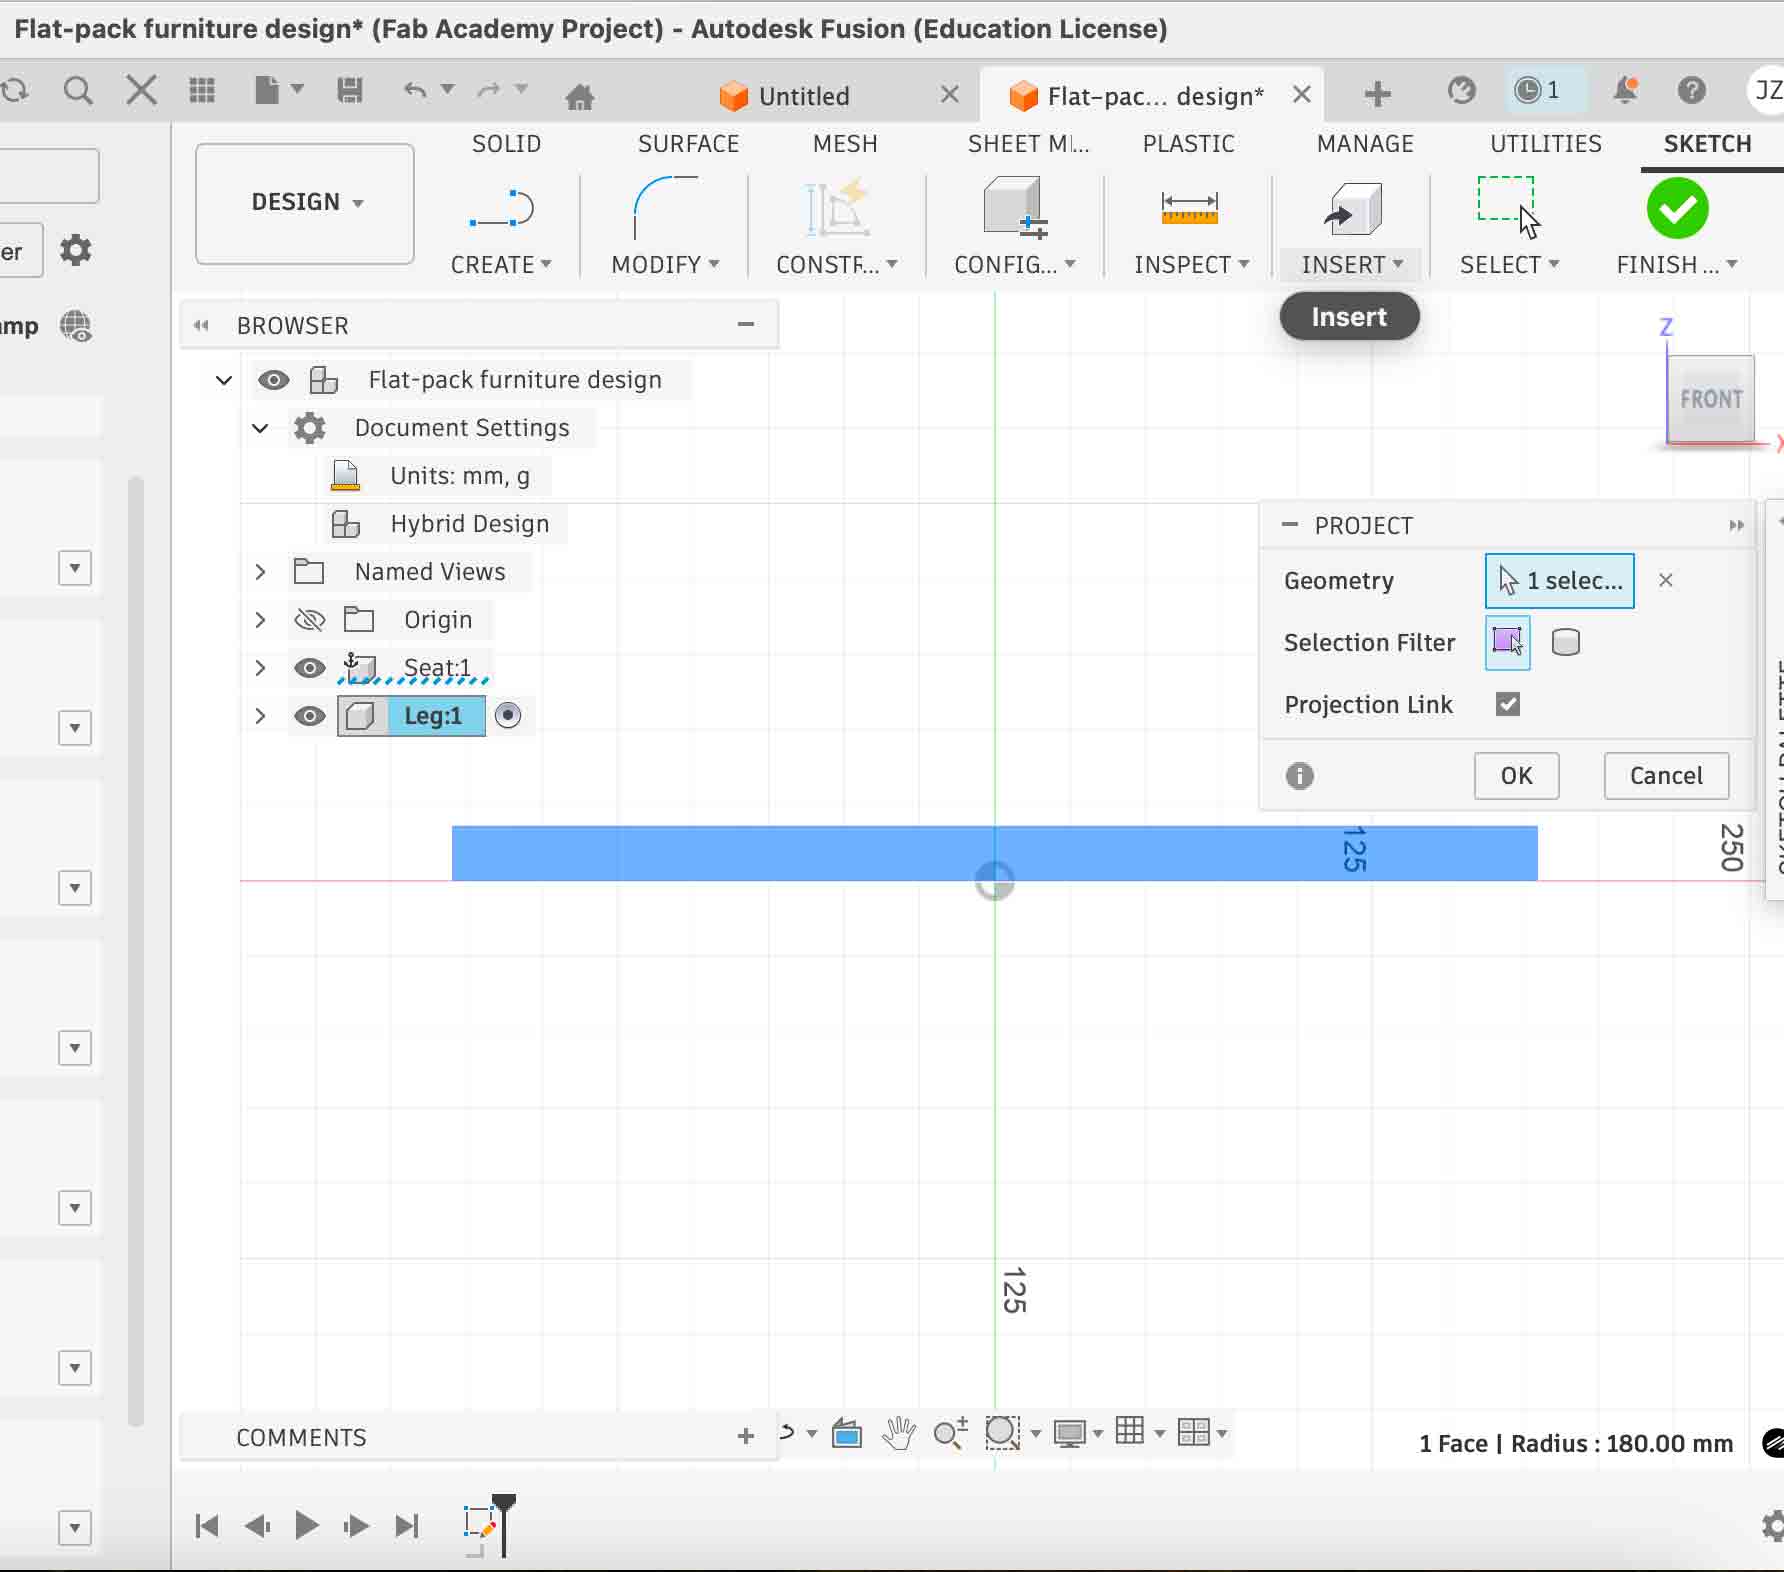Switch to the PLASTIC tab

[x=1189, y=144]
